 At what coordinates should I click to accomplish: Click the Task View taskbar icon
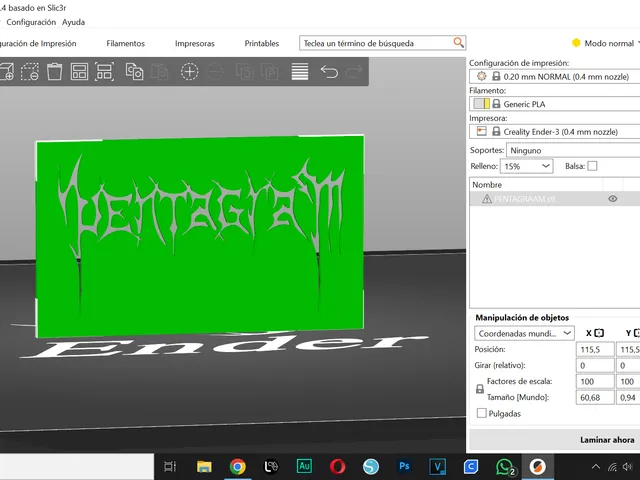pyautogui.click(x=170, y=467)
